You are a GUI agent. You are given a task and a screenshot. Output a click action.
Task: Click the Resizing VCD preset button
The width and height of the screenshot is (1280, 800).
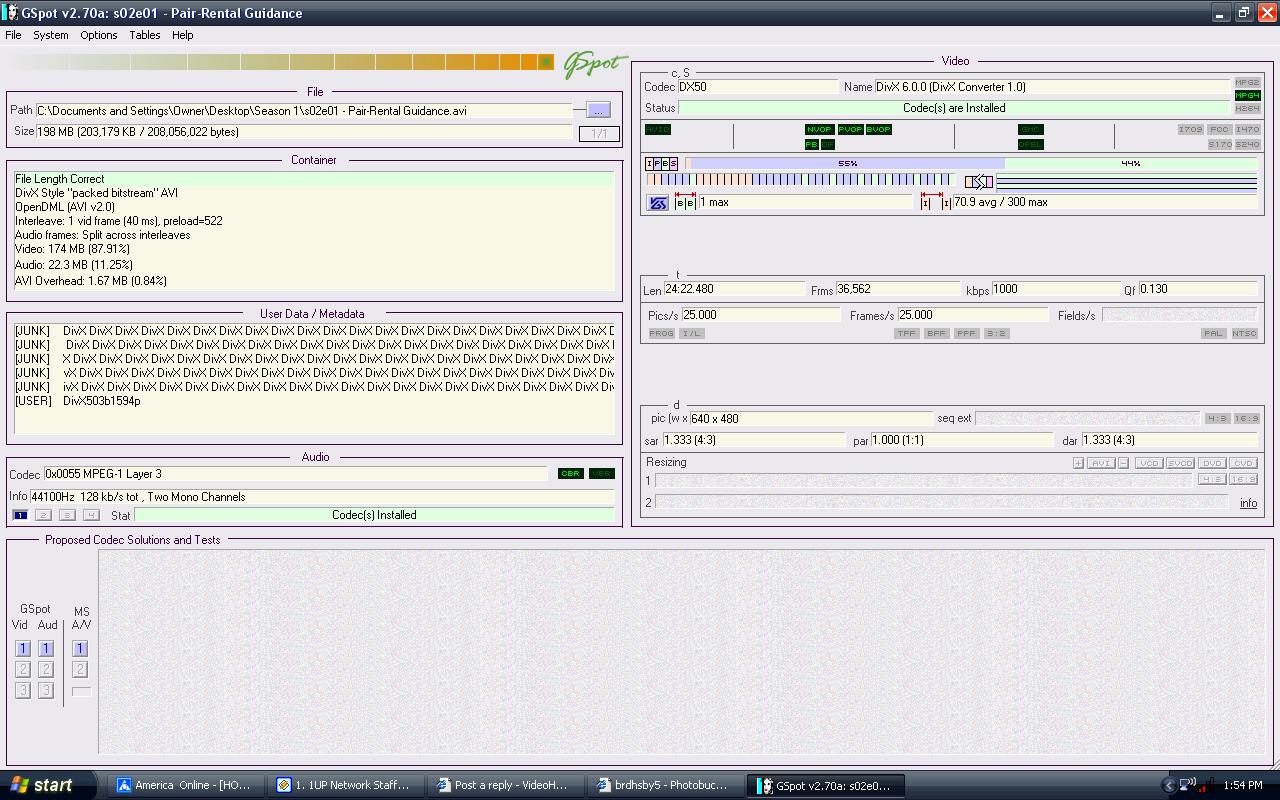click(x=1149, y=464)
